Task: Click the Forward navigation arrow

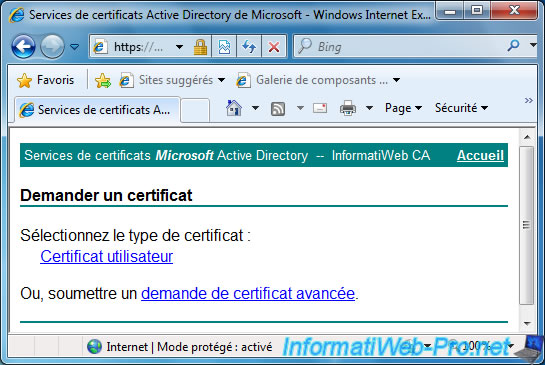Action: click(52, 46)
